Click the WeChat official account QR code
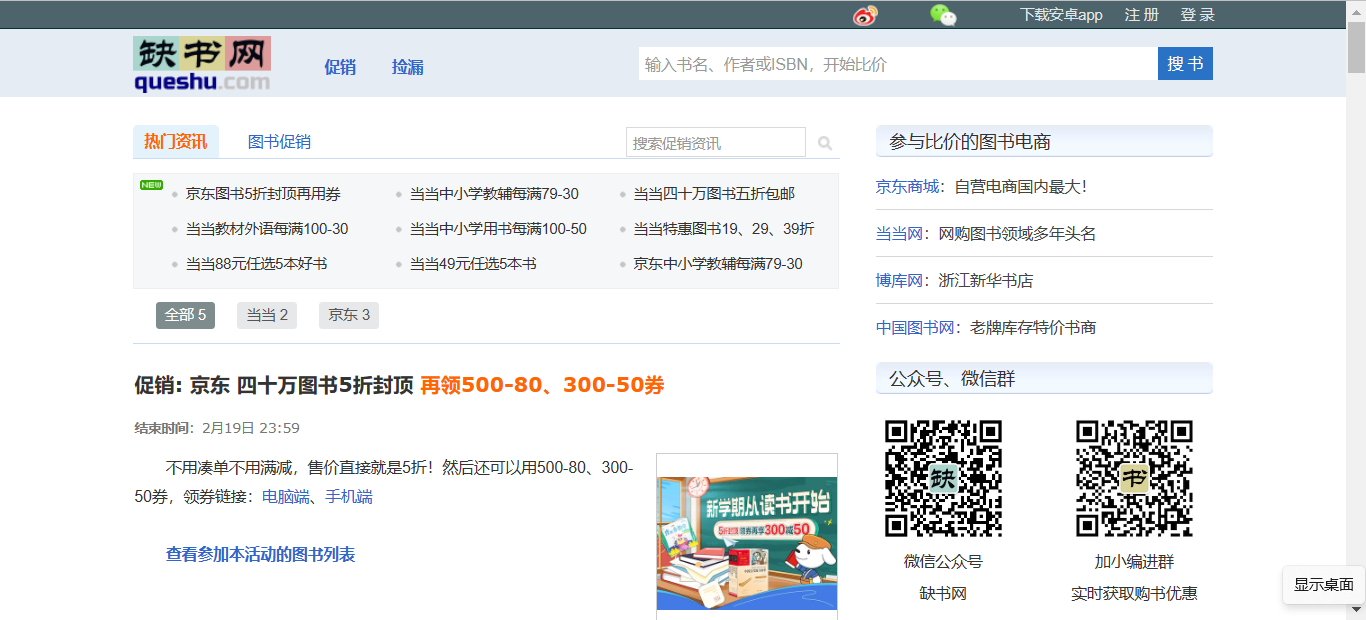The width and height of the screenshot is (1366, 620). pos(943,478)
